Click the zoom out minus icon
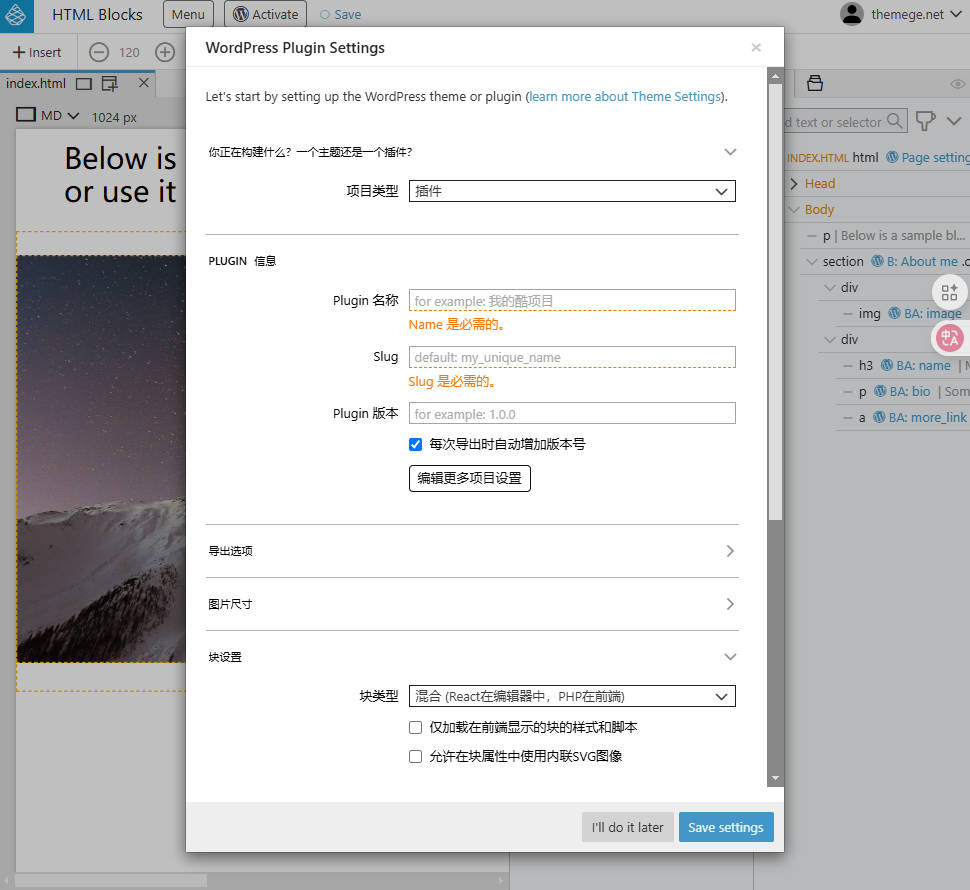Screen dimensions: 970x890 point(99,53)
